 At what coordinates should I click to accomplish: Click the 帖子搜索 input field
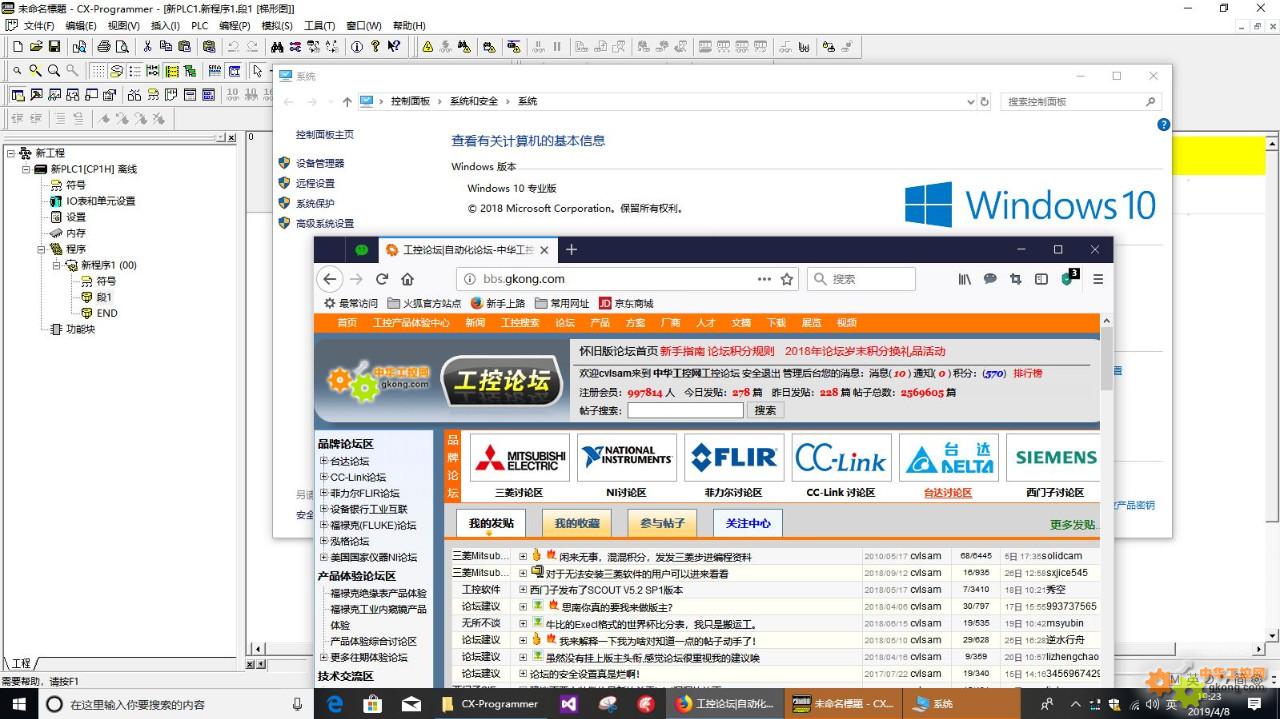pos(686,410)
